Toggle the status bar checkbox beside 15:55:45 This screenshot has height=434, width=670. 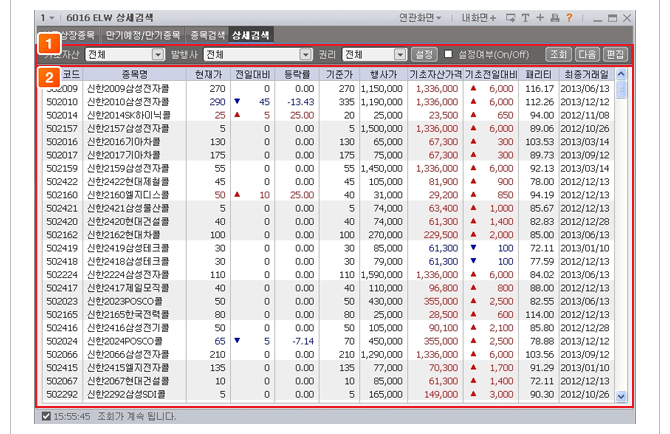tap(46, 416)
